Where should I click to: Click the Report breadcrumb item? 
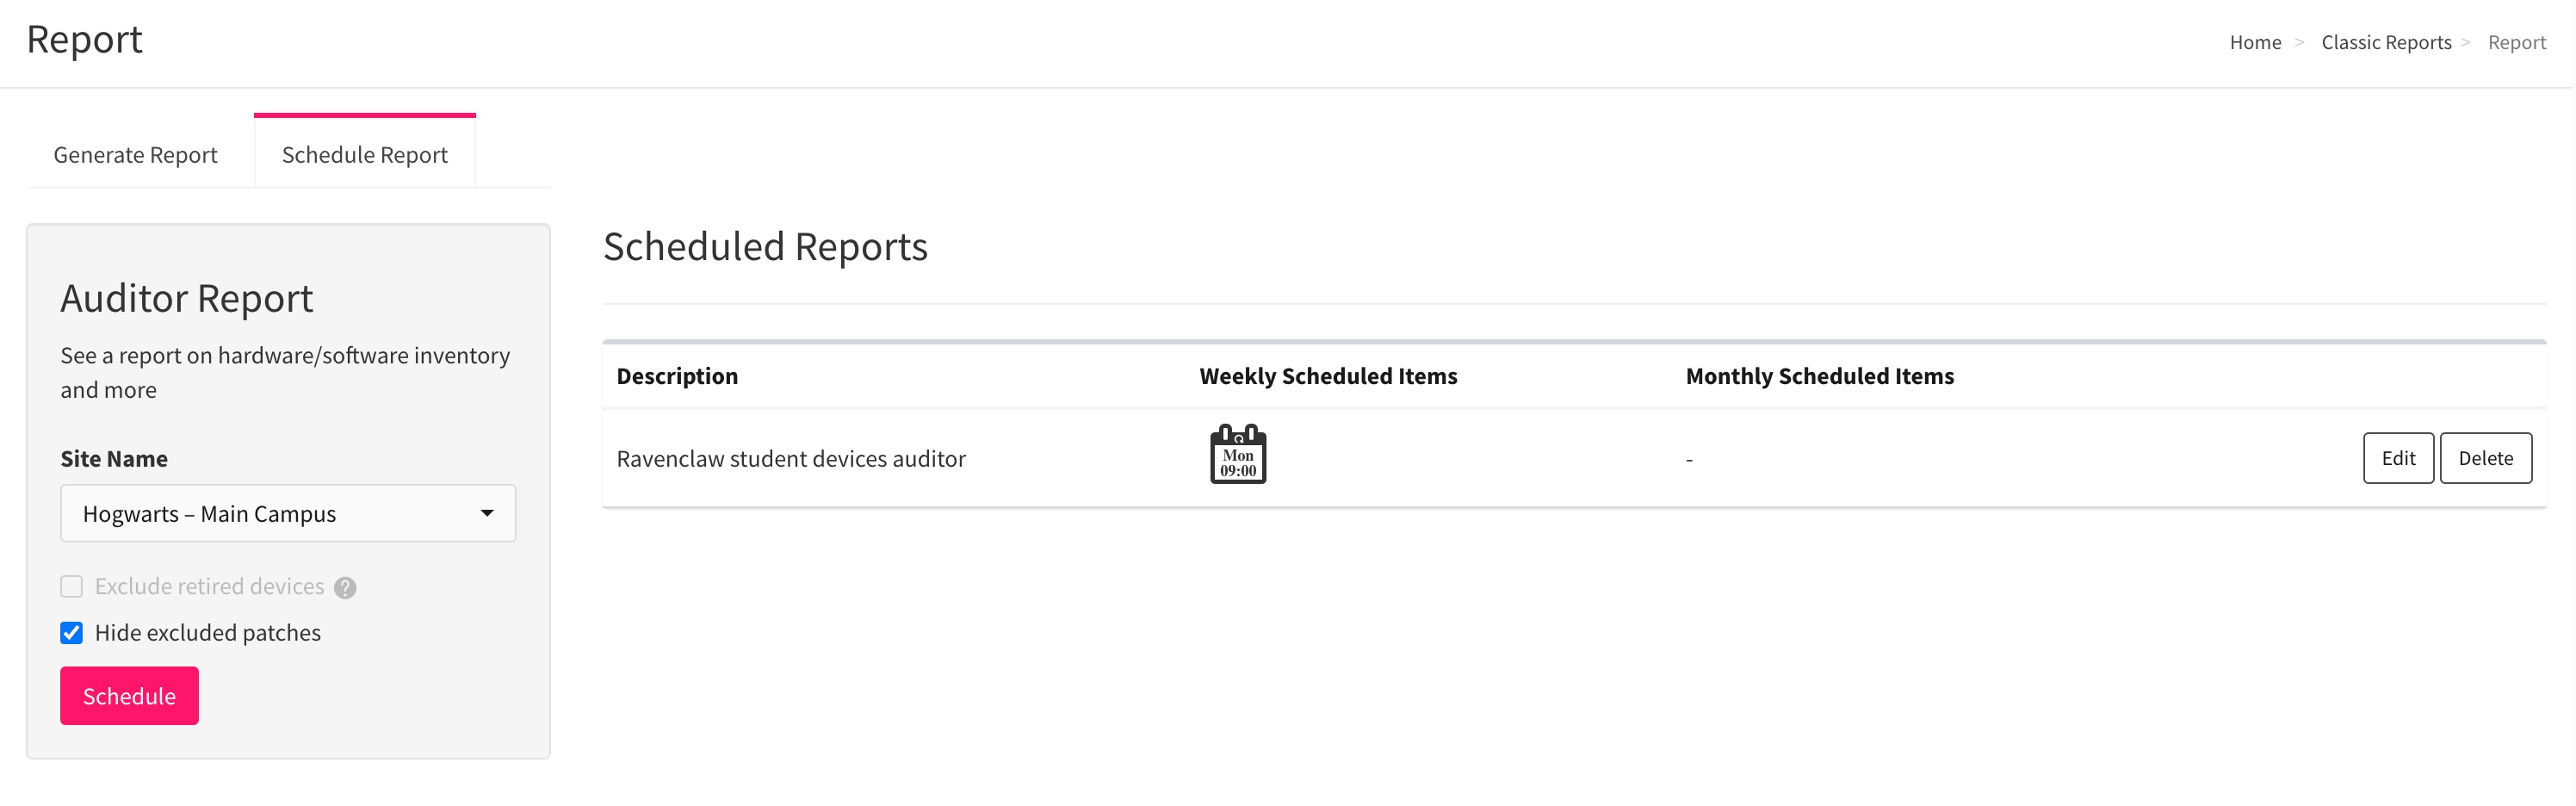(2516, 43)
